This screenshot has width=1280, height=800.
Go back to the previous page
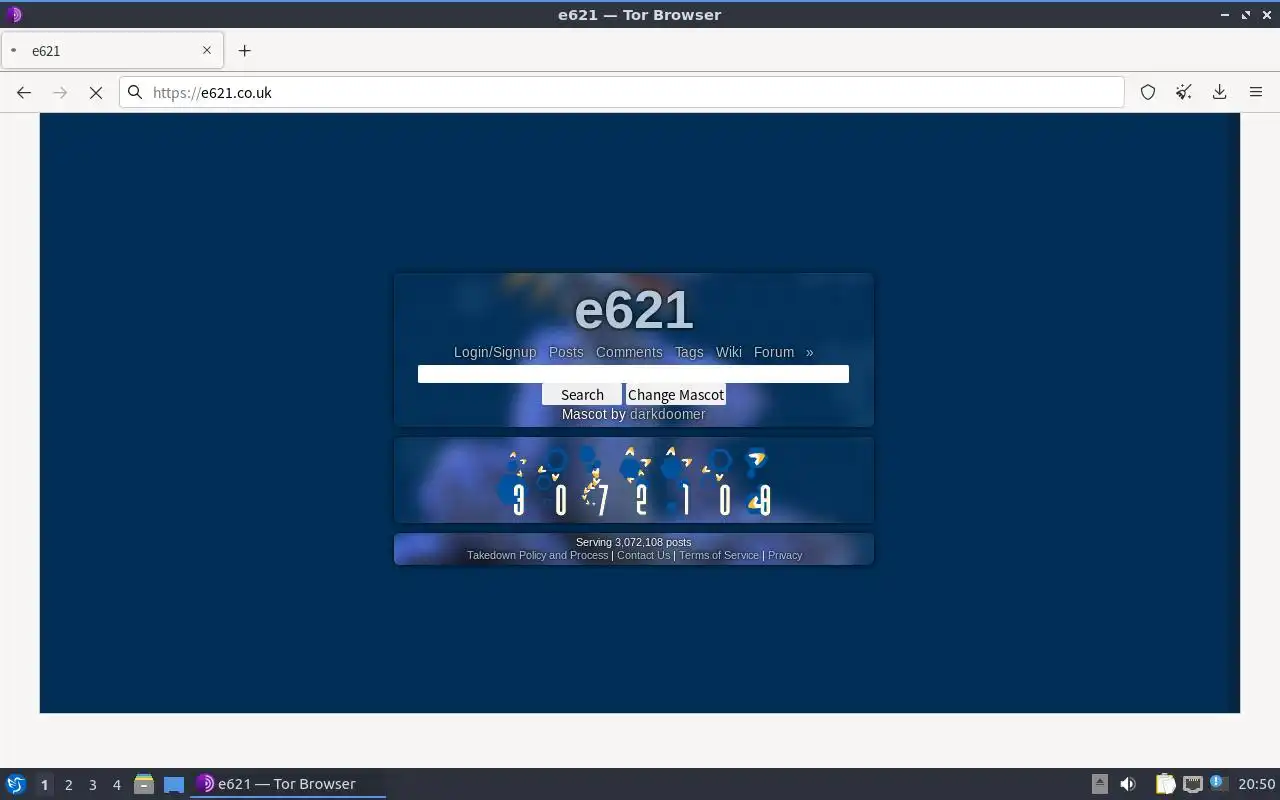coord(24,92)
